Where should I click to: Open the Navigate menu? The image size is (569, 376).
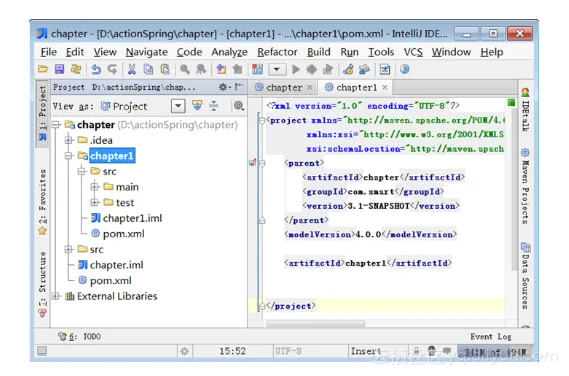tap(147, 52)
